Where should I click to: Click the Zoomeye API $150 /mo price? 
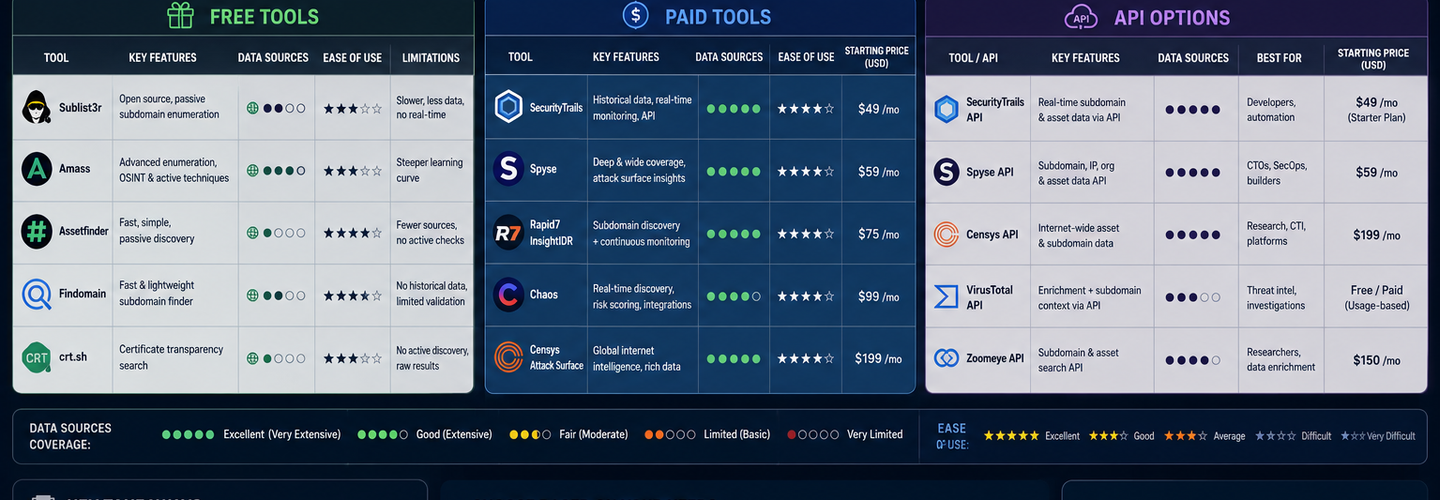(x=1375, y=360)
